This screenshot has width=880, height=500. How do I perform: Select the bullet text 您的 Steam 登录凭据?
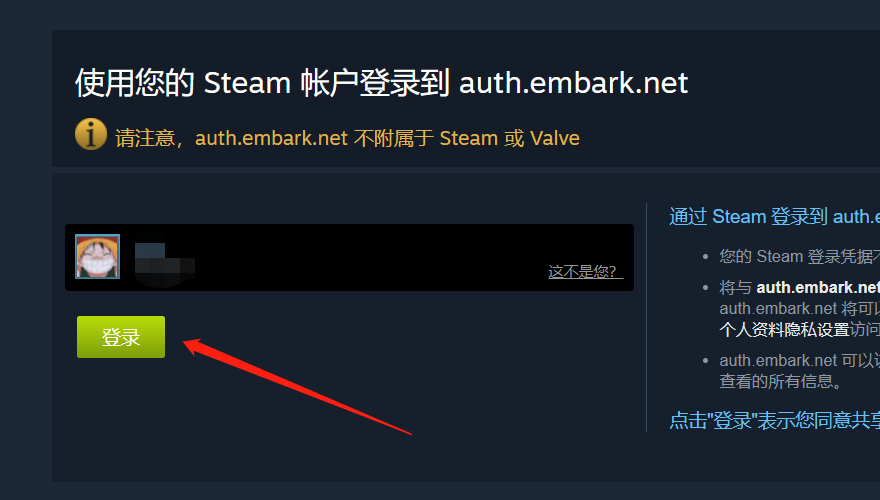click(800, 256)
